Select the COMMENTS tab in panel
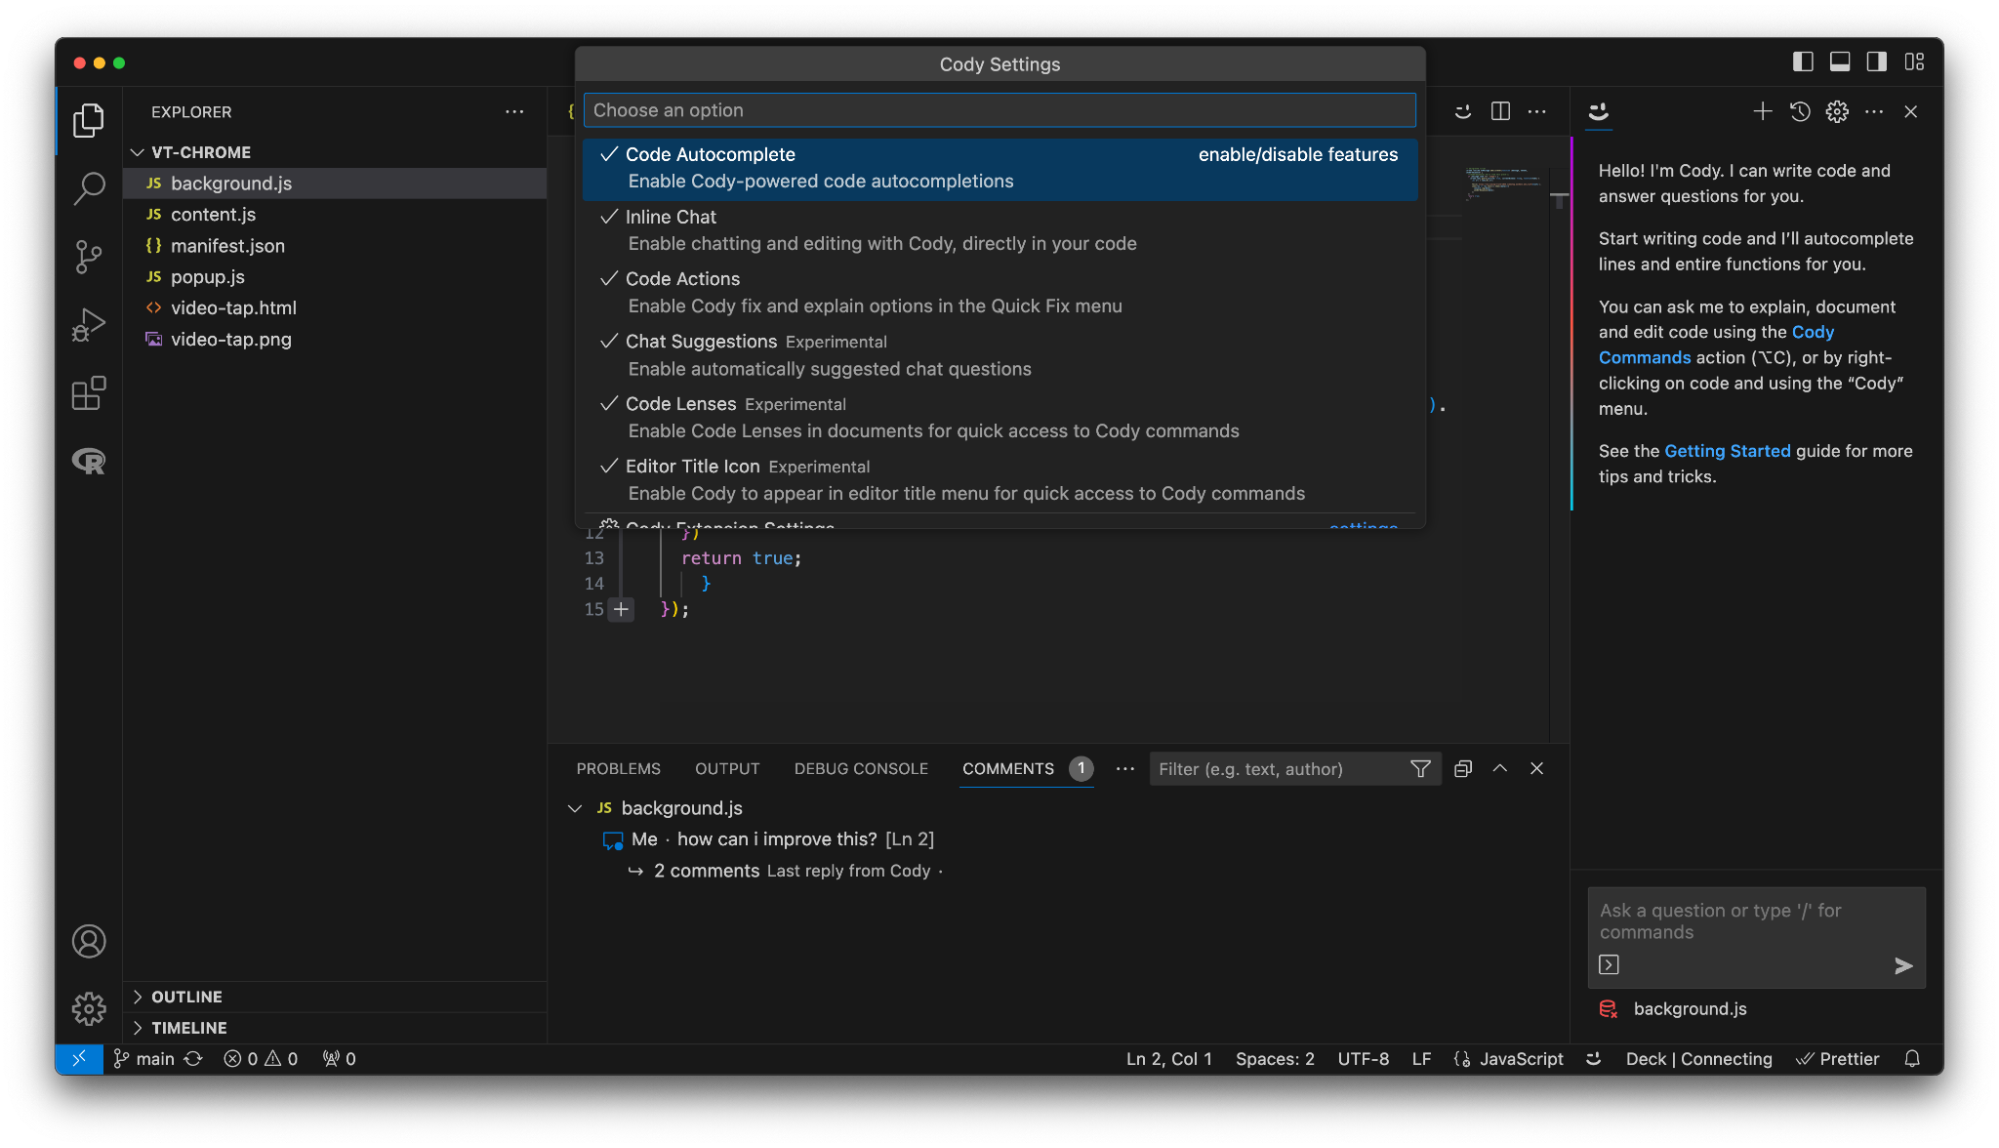The image size is (1999, 1148). (1008, 768)
